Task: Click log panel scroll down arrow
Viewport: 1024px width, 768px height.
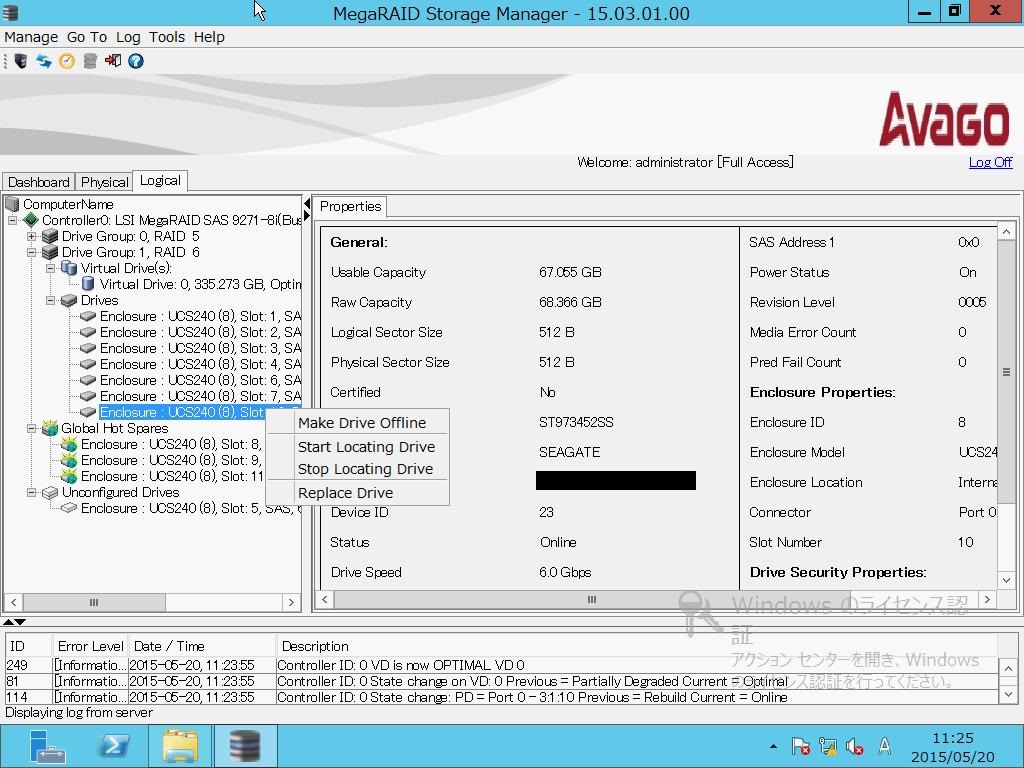Action: [1008, 695]
